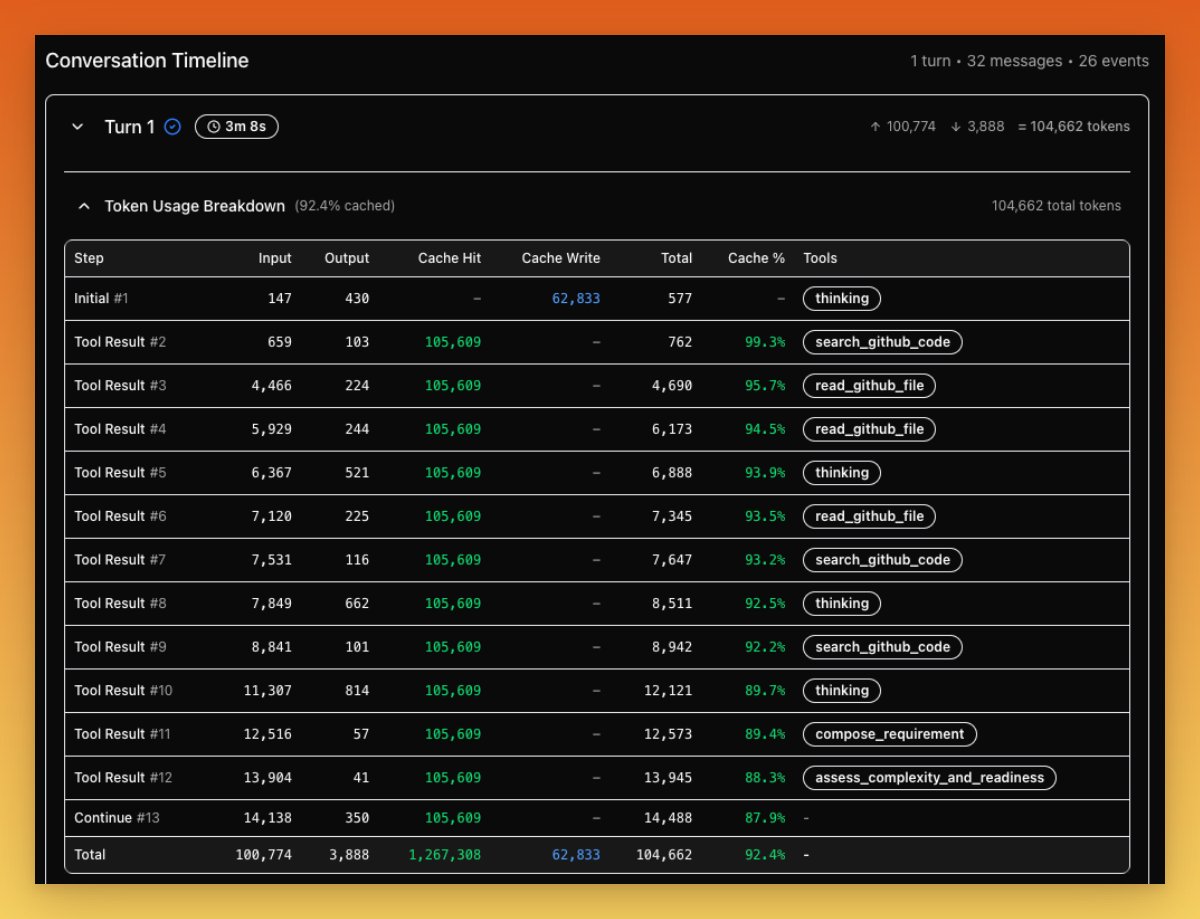1200x919 pixels.
Task: Select the assess_complexity_and_readiness tool tag
Action: coord(929,778)
